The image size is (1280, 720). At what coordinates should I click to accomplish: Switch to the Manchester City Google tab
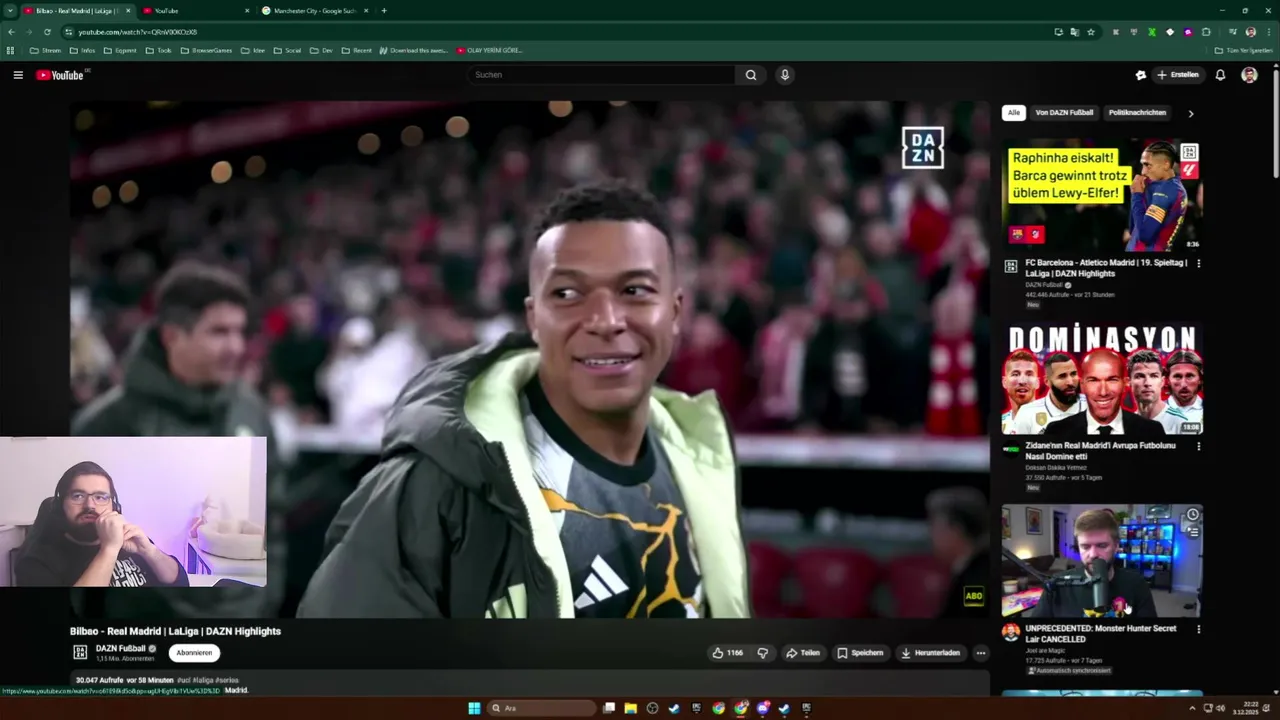[315, 11]
